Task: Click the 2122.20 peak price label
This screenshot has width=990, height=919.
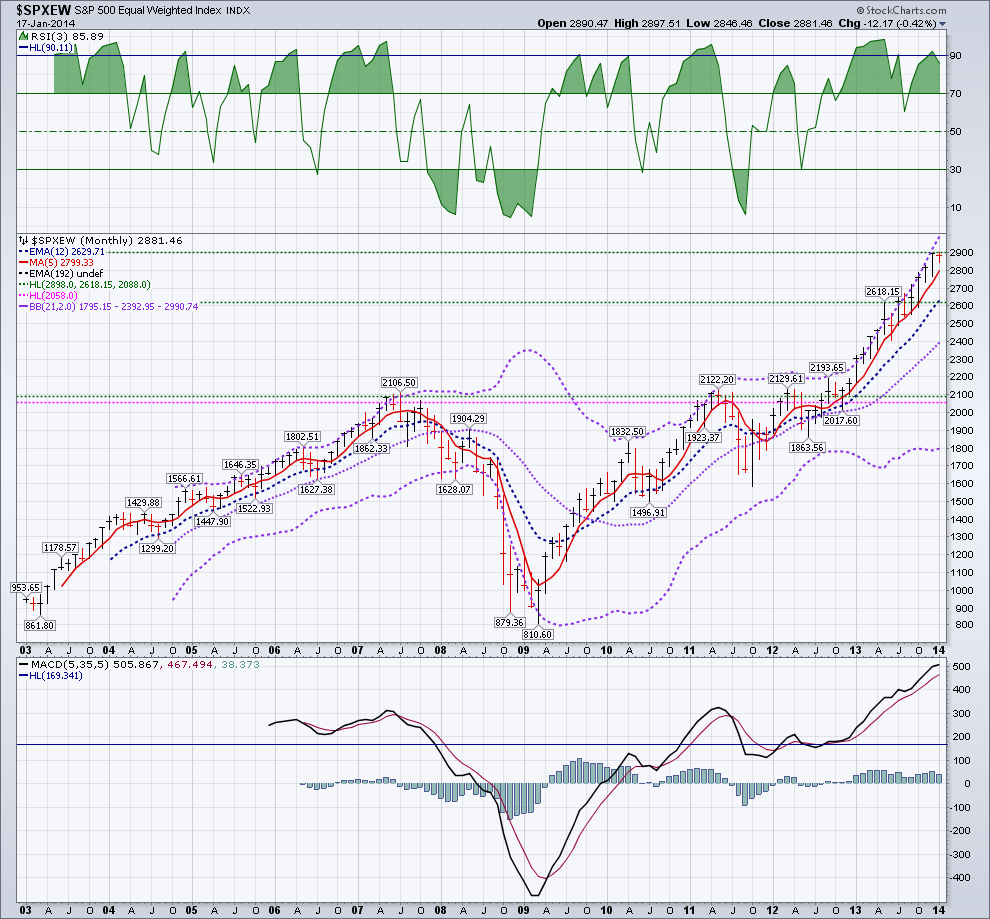Action: point(717,379)
